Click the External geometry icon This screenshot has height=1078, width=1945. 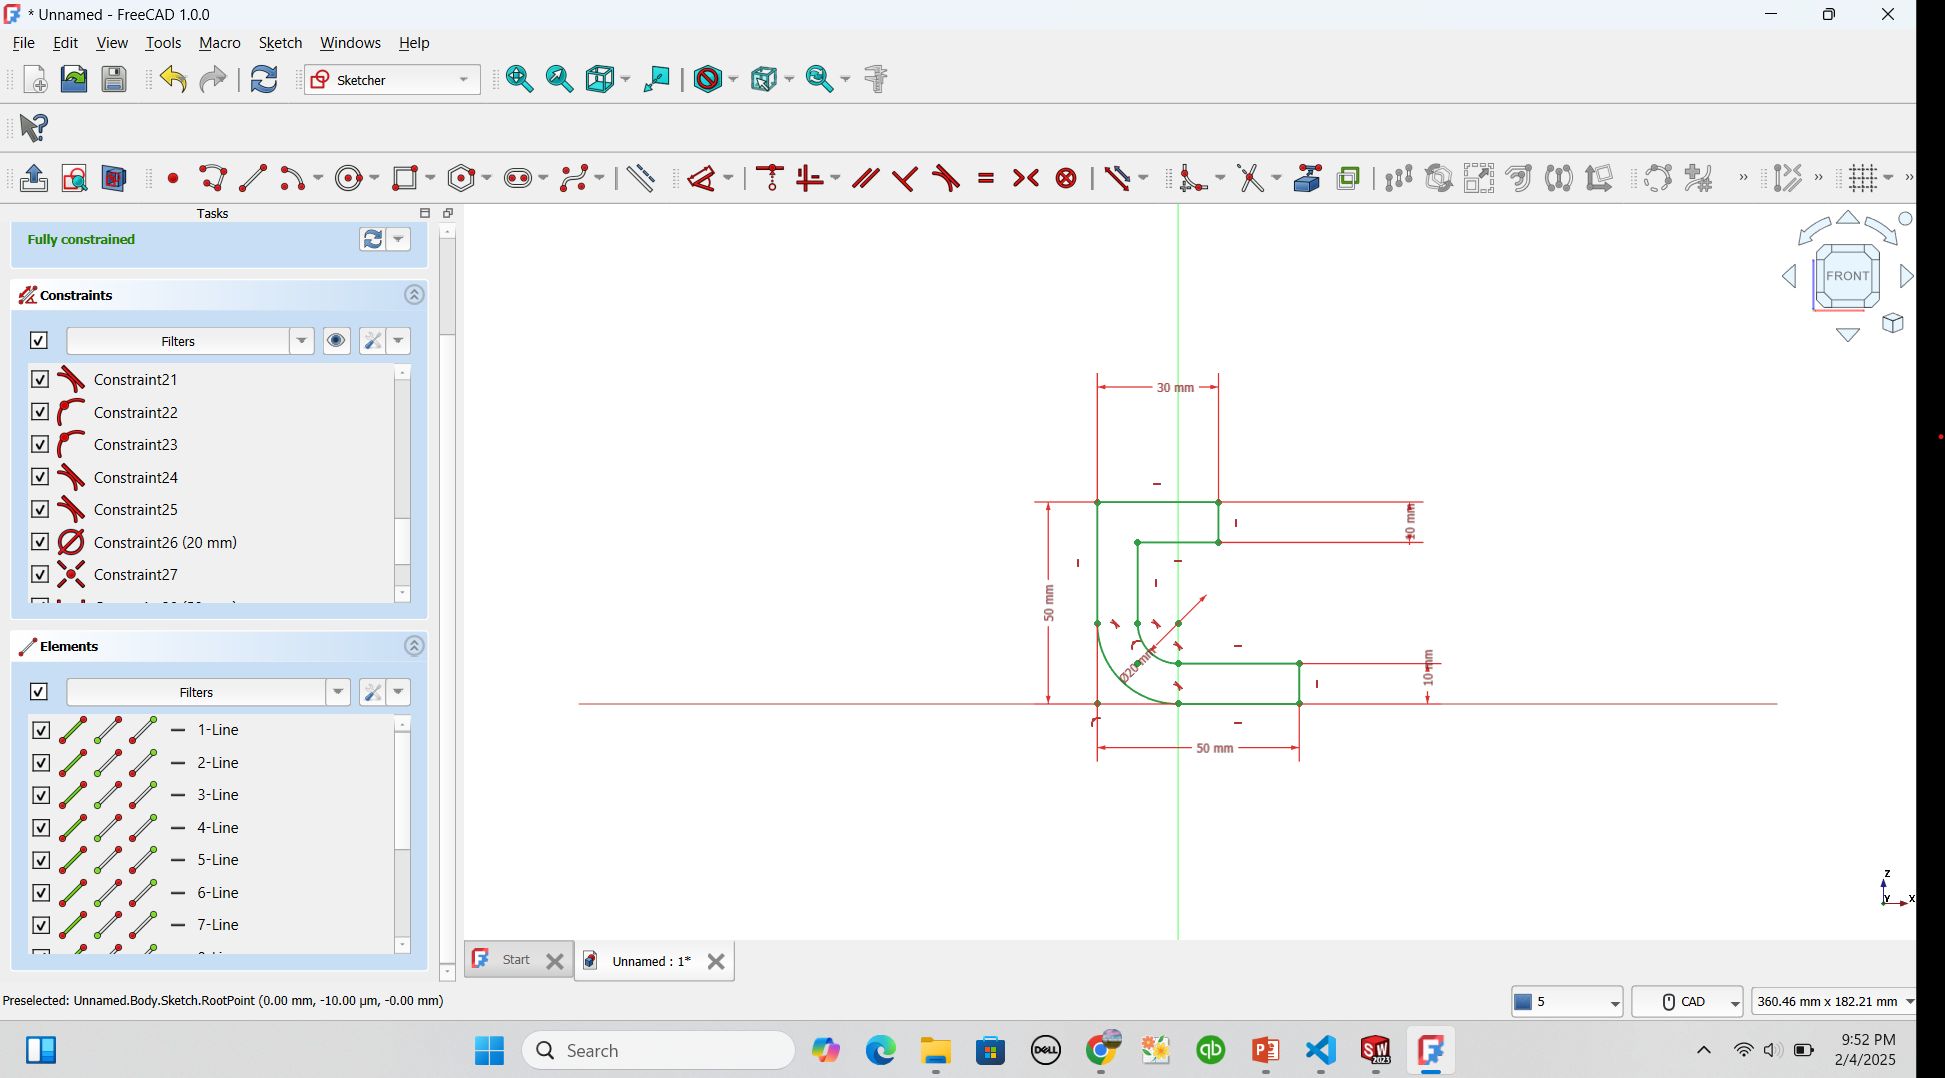pyautogui.click(x=1307, y=179)
